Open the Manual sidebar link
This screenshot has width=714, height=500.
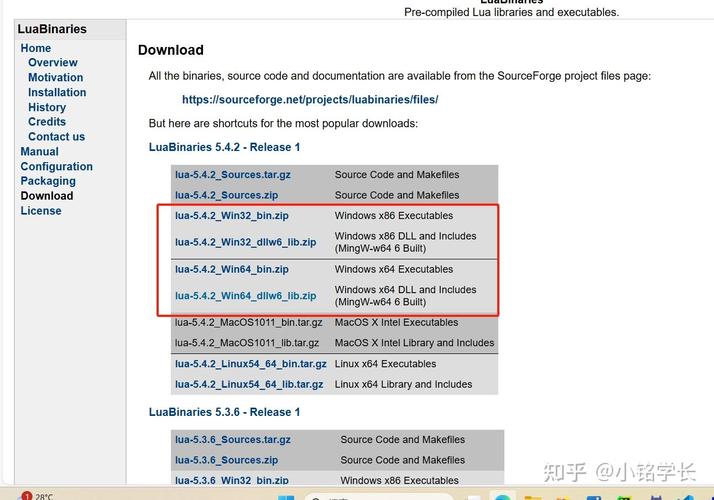(x=40, y=152)
